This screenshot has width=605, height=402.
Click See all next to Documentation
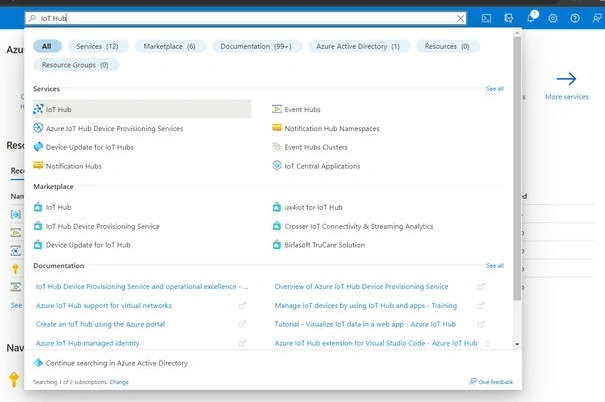(x=495, y=266)
